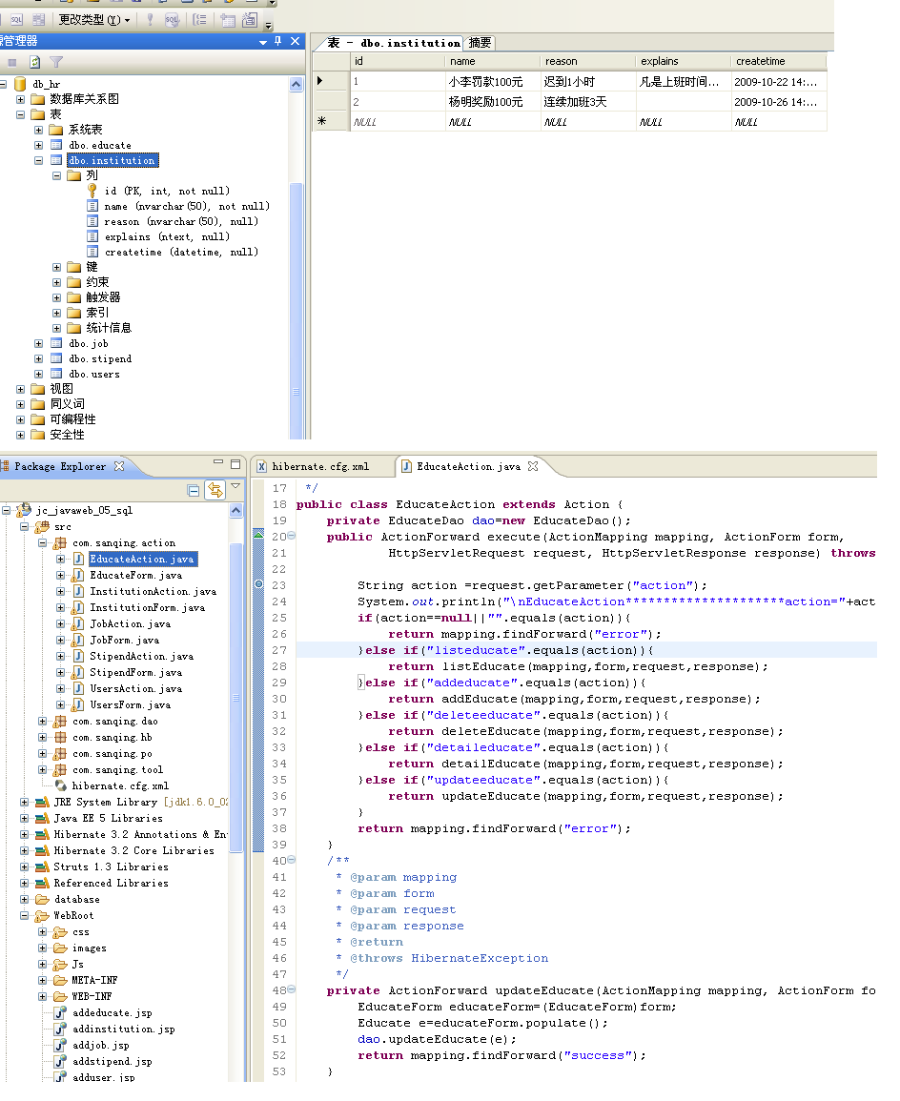
Task: Close the Package Explorer view tab
Action: [119, 466]
